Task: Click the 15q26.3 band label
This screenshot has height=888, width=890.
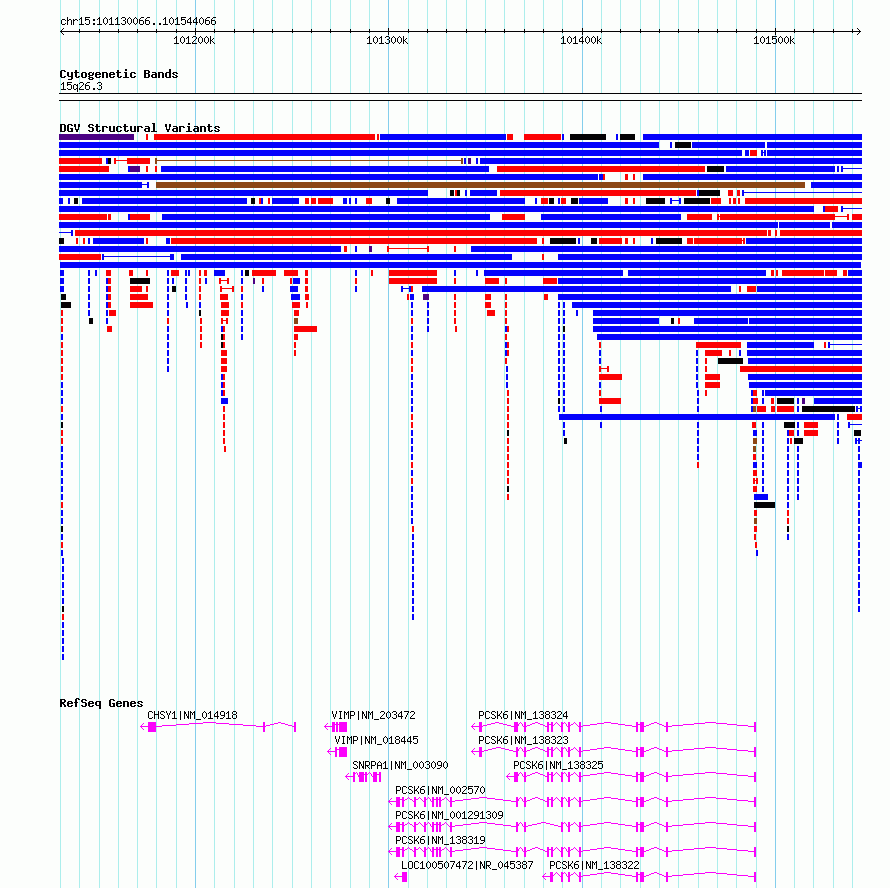Action: point(81,86)
